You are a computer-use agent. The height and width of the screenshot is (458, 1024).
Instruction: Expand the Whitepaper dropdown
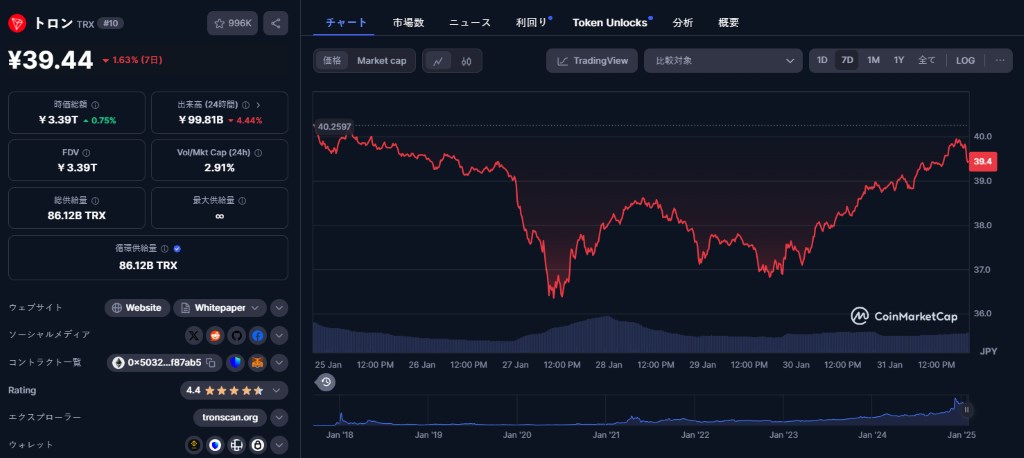tap(257, 308)
